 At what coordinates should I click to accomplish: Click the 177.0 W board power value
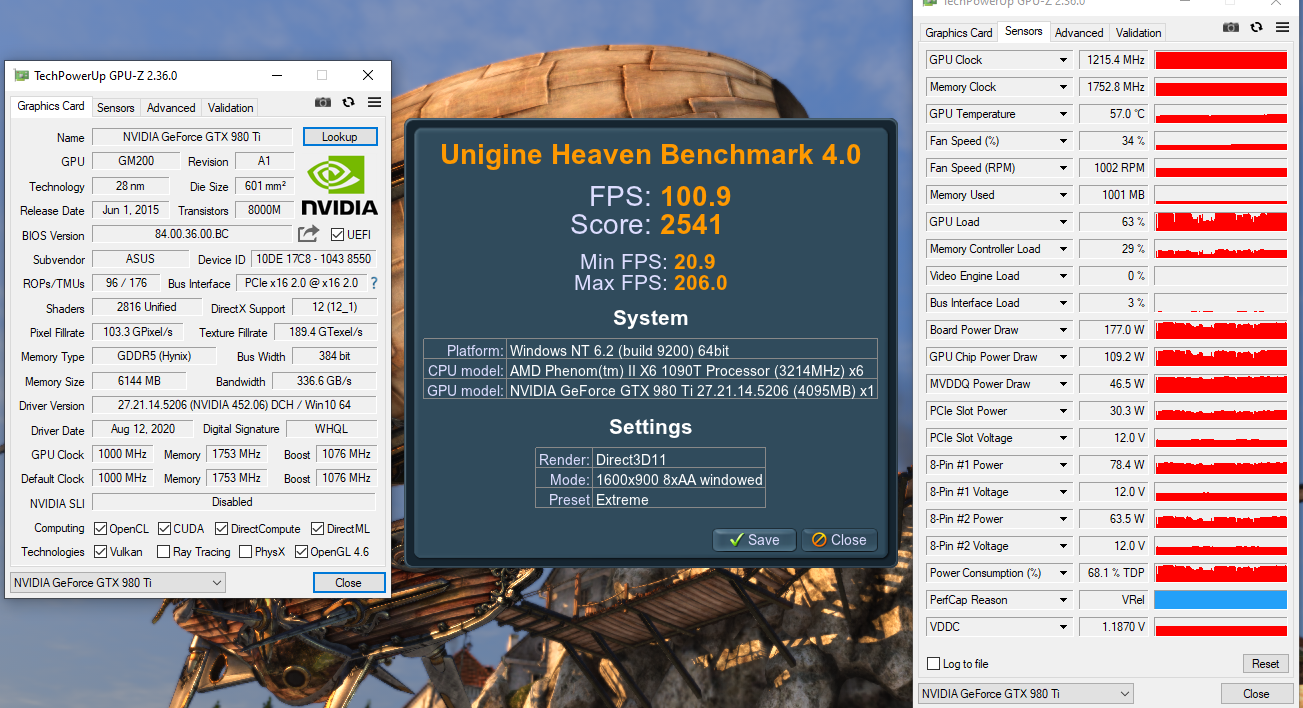pos(1115,330)
